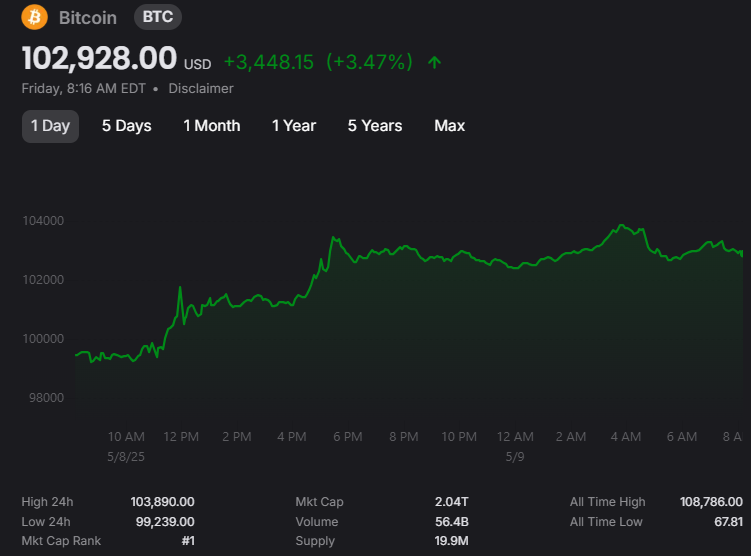Switch to the 1 Month range
This screenshot has height=556, width=751.
pyautogui.click(x=212, y=126)
